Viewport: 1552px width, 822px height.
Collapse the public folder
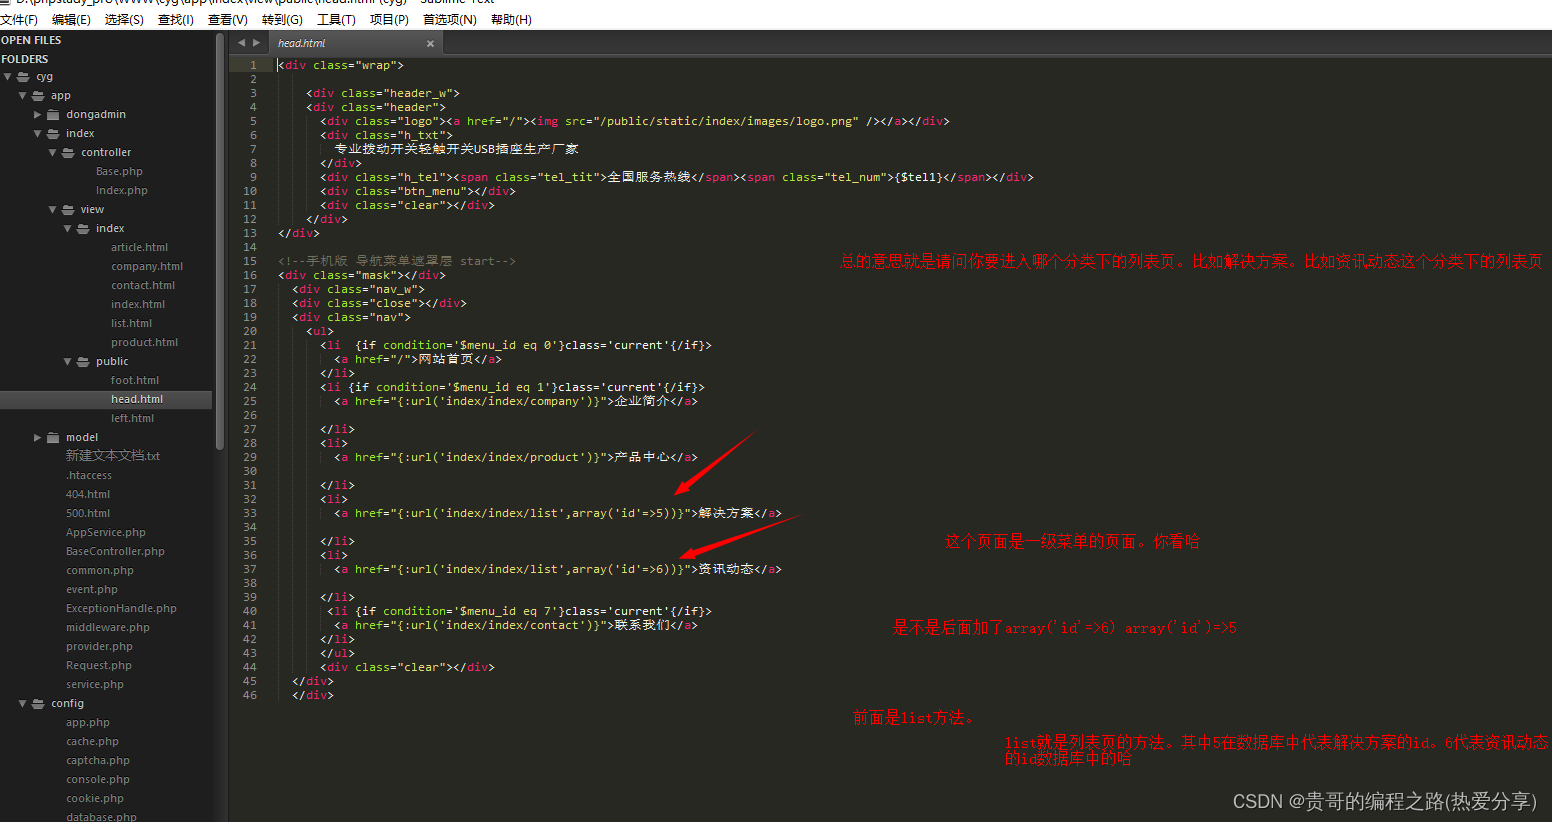pyautogui.click(x=68, y=362)
